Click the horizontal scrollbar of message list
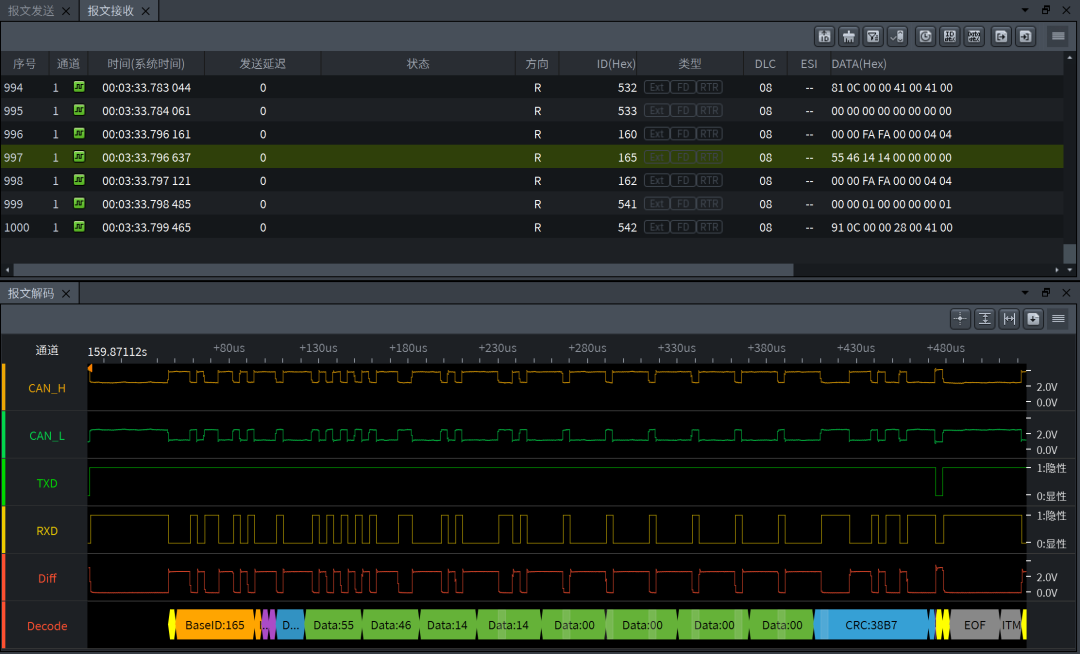 (x=400, y=270)
